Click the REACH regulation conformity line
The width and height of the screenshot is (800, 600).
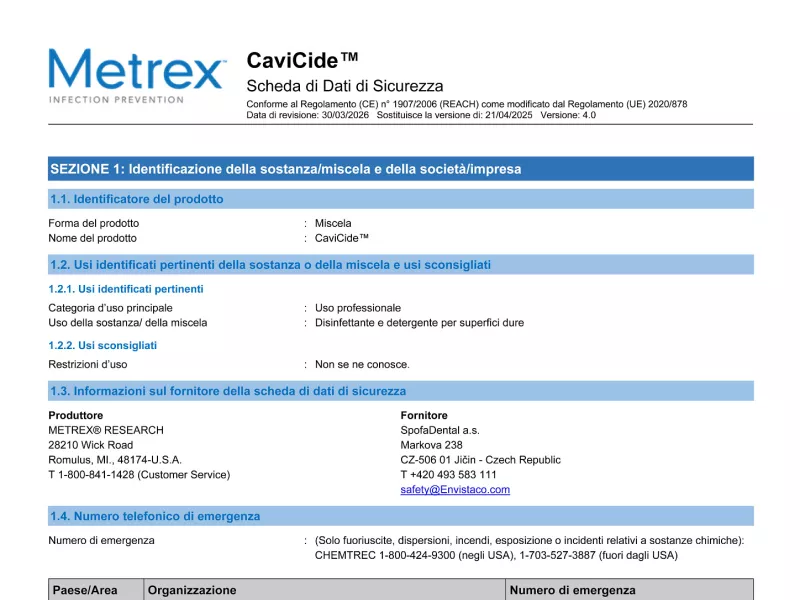[466, 104]
